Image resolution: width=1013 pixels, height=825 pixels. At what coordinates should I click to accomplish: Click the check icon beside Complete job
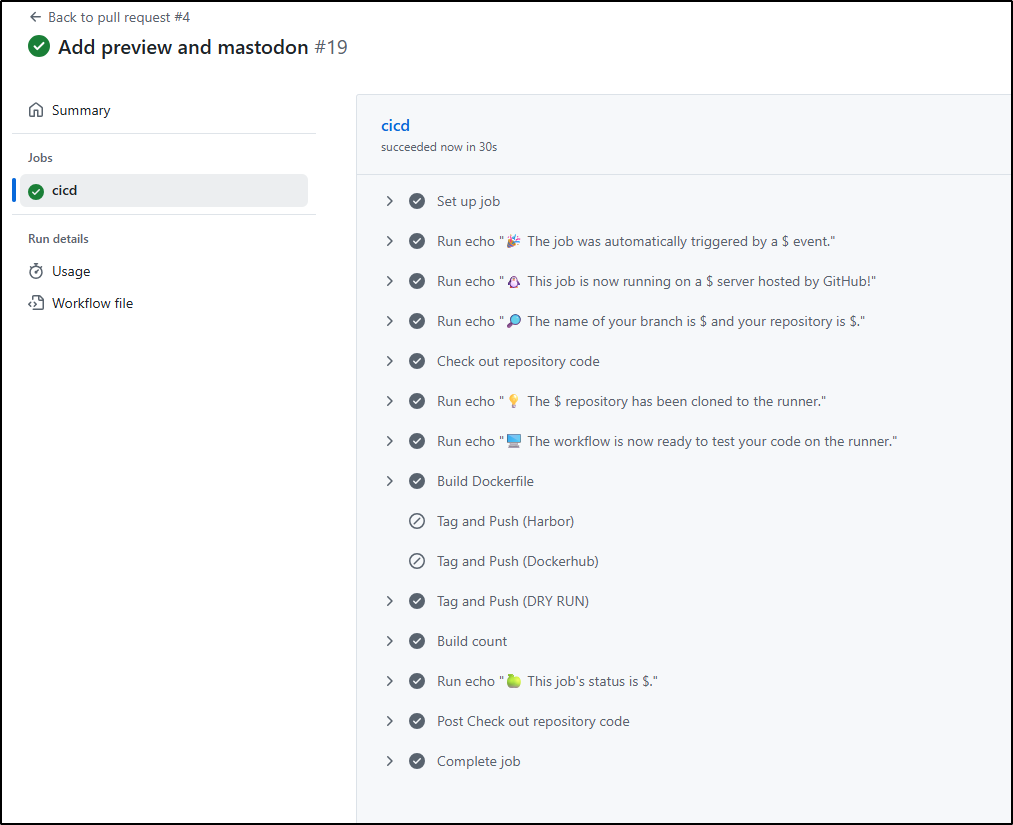click(x=417, y=761)
